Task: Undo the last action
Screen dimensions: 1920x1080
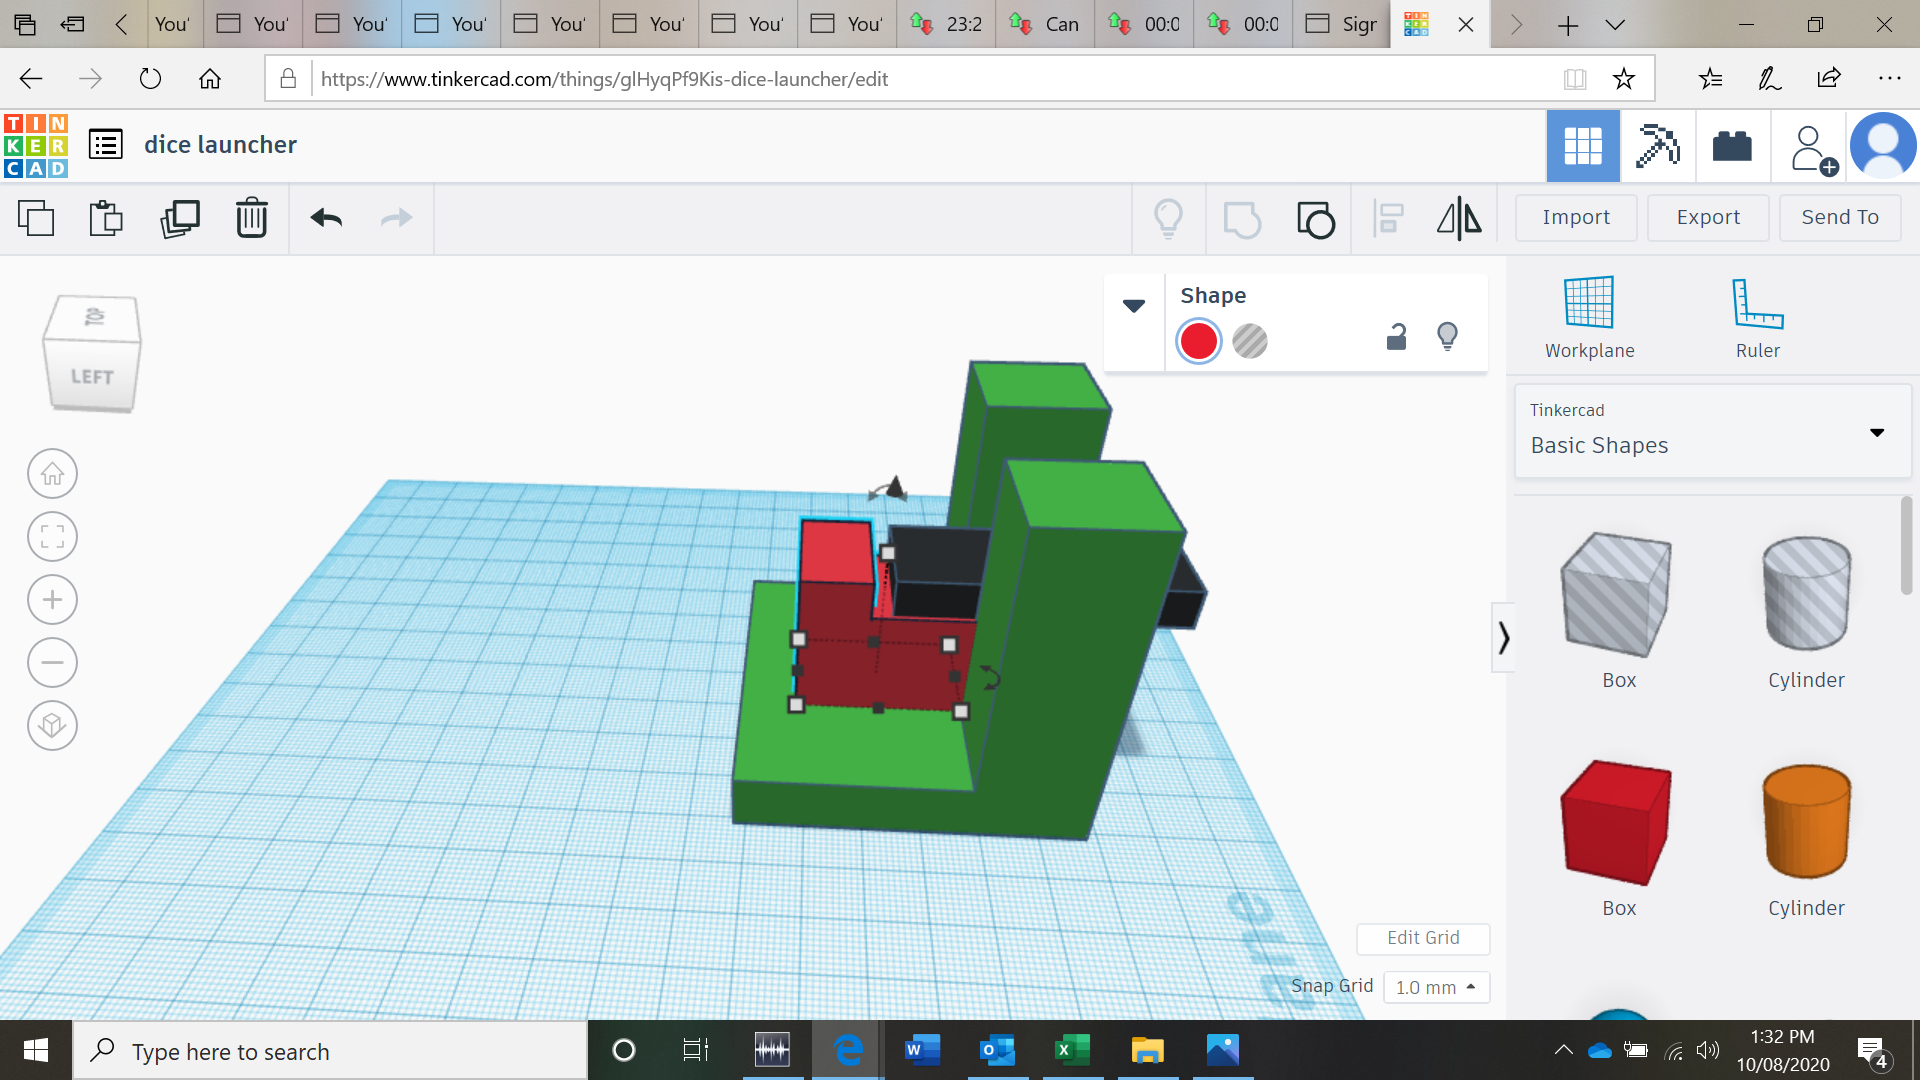Action: [324, 218]
